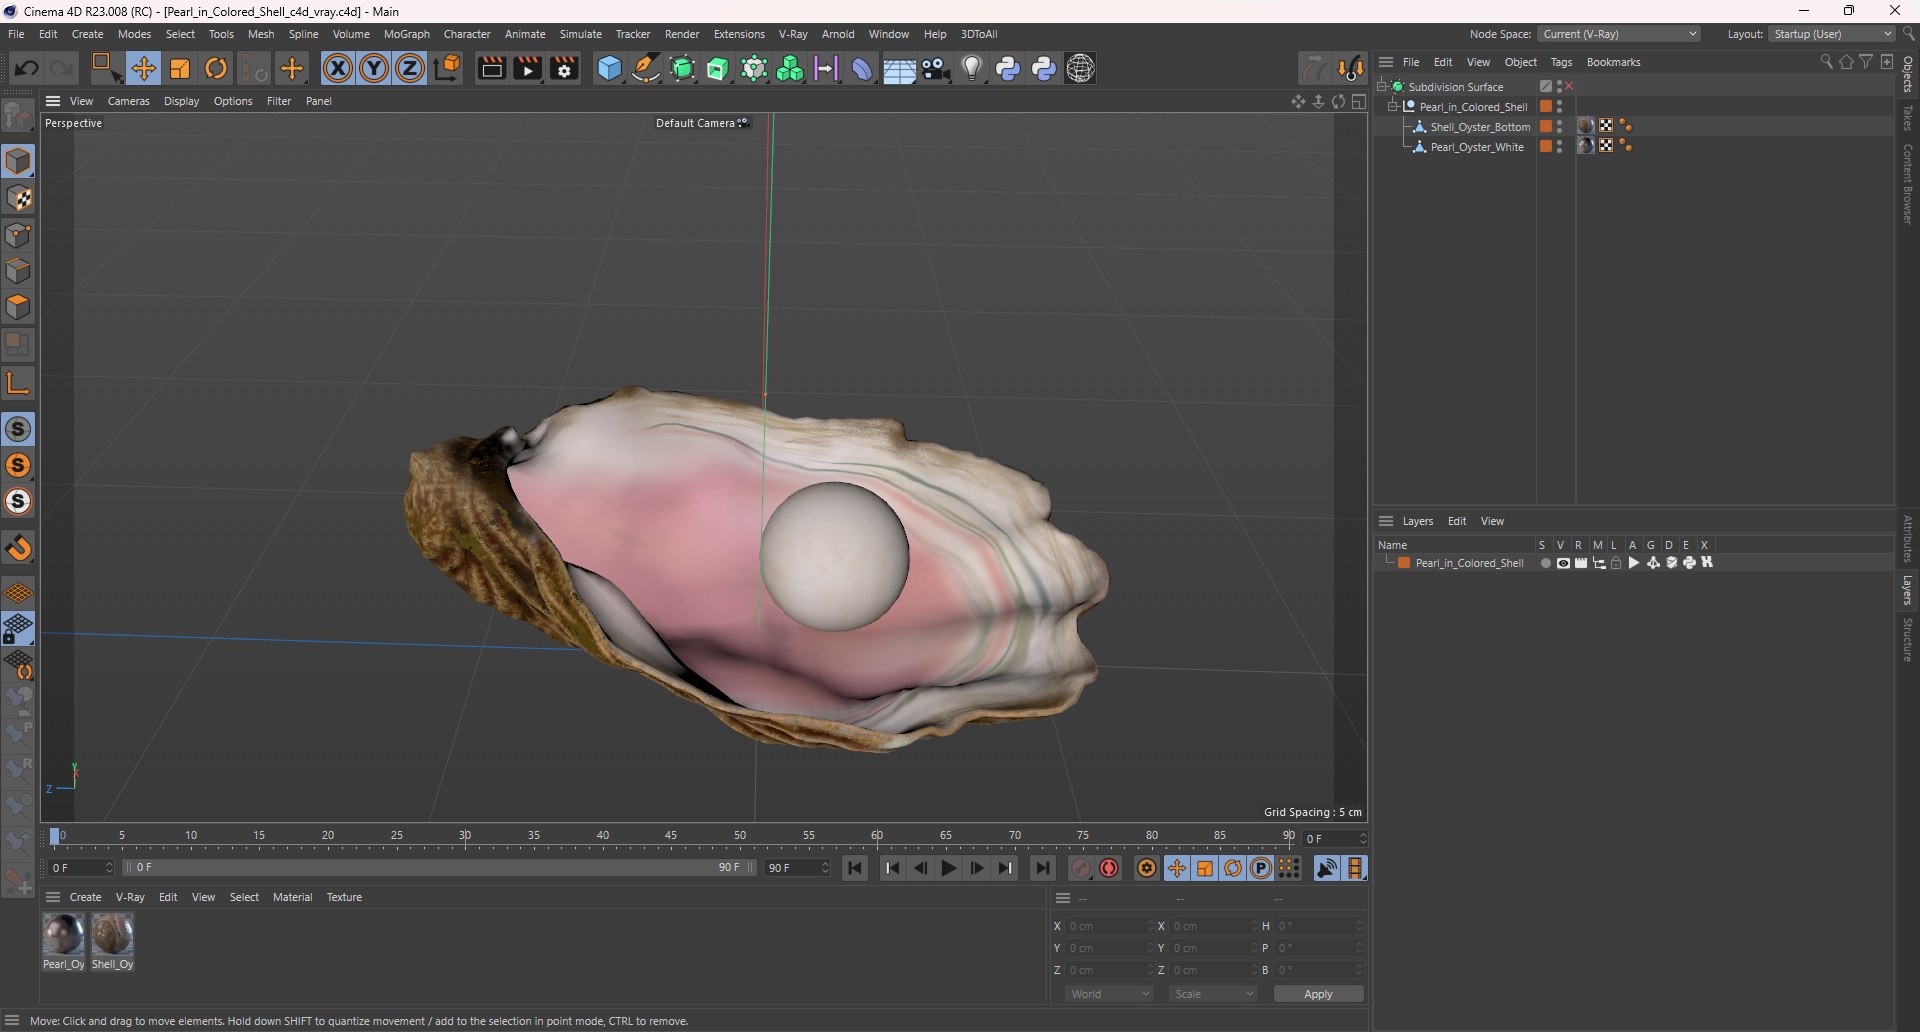The height and width of the screenshot is (1032, 1920).
Task: Open the V-Ray menu
Action: click(793, 34)
